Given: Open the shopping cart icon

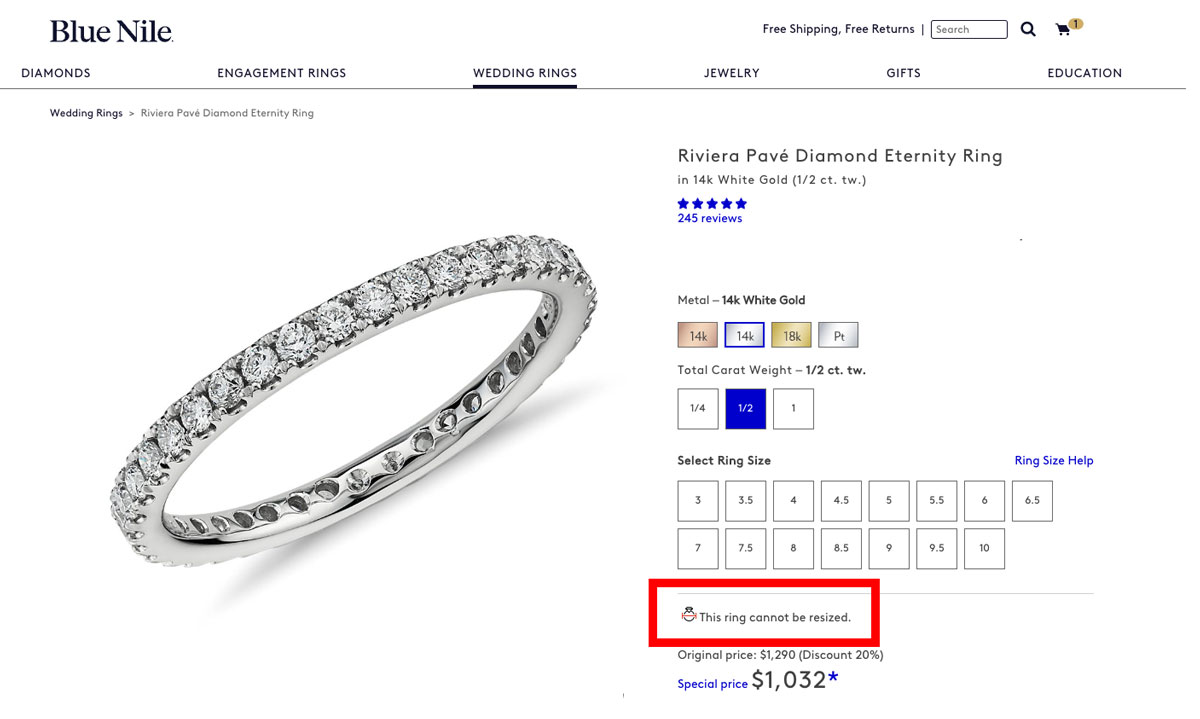Looking at the screenshot, I should (1062, 30).
